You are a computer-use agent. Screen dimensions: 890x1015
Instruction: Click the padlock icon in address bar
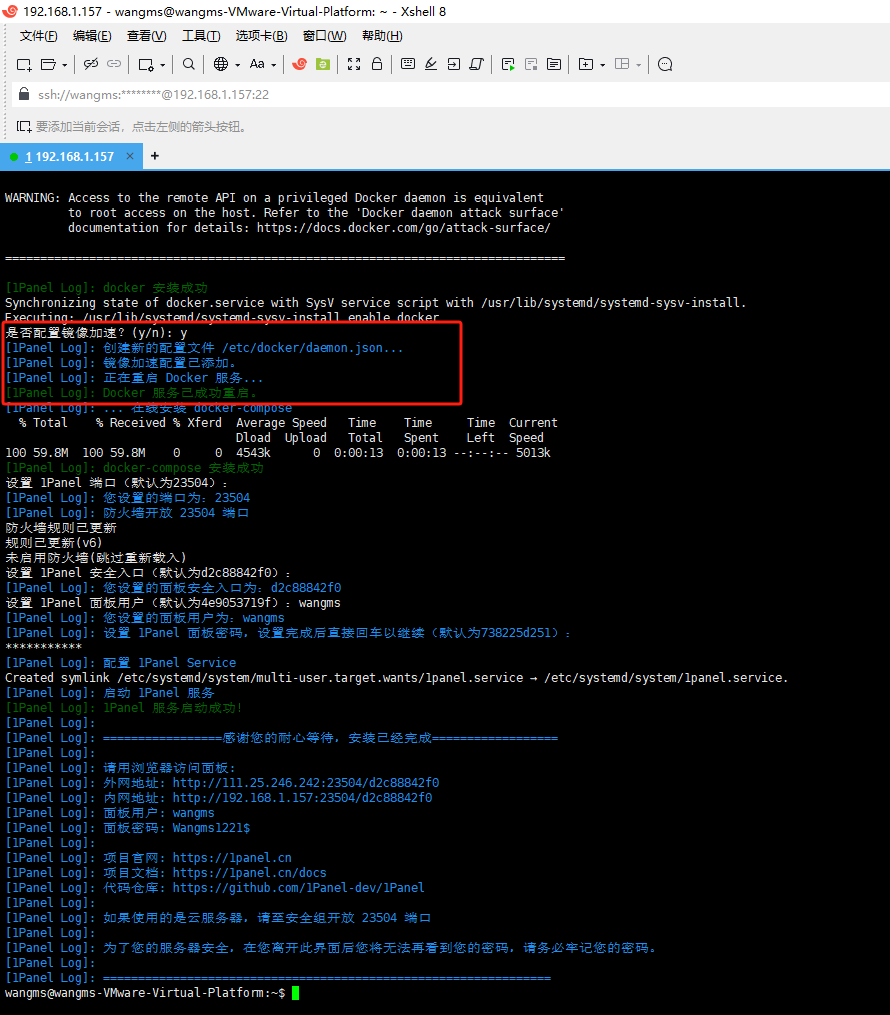point(24,94)
